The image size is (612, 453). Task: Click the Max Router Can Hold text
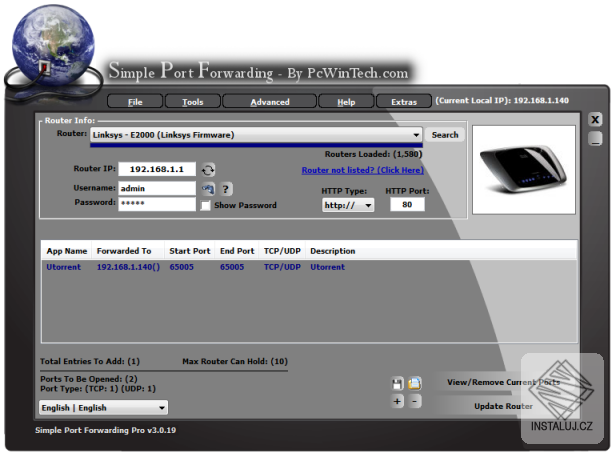[235, 361]
